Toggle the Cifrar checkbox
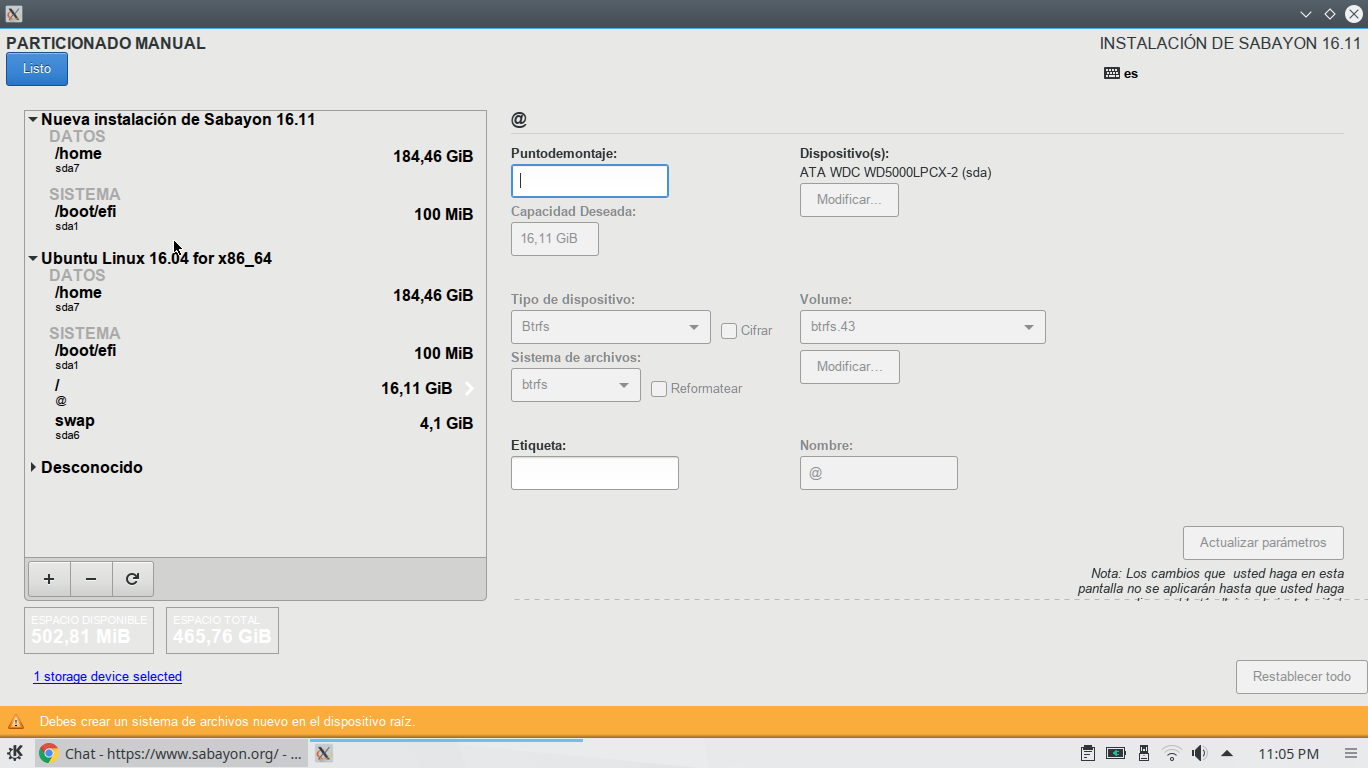 point(729,330)
